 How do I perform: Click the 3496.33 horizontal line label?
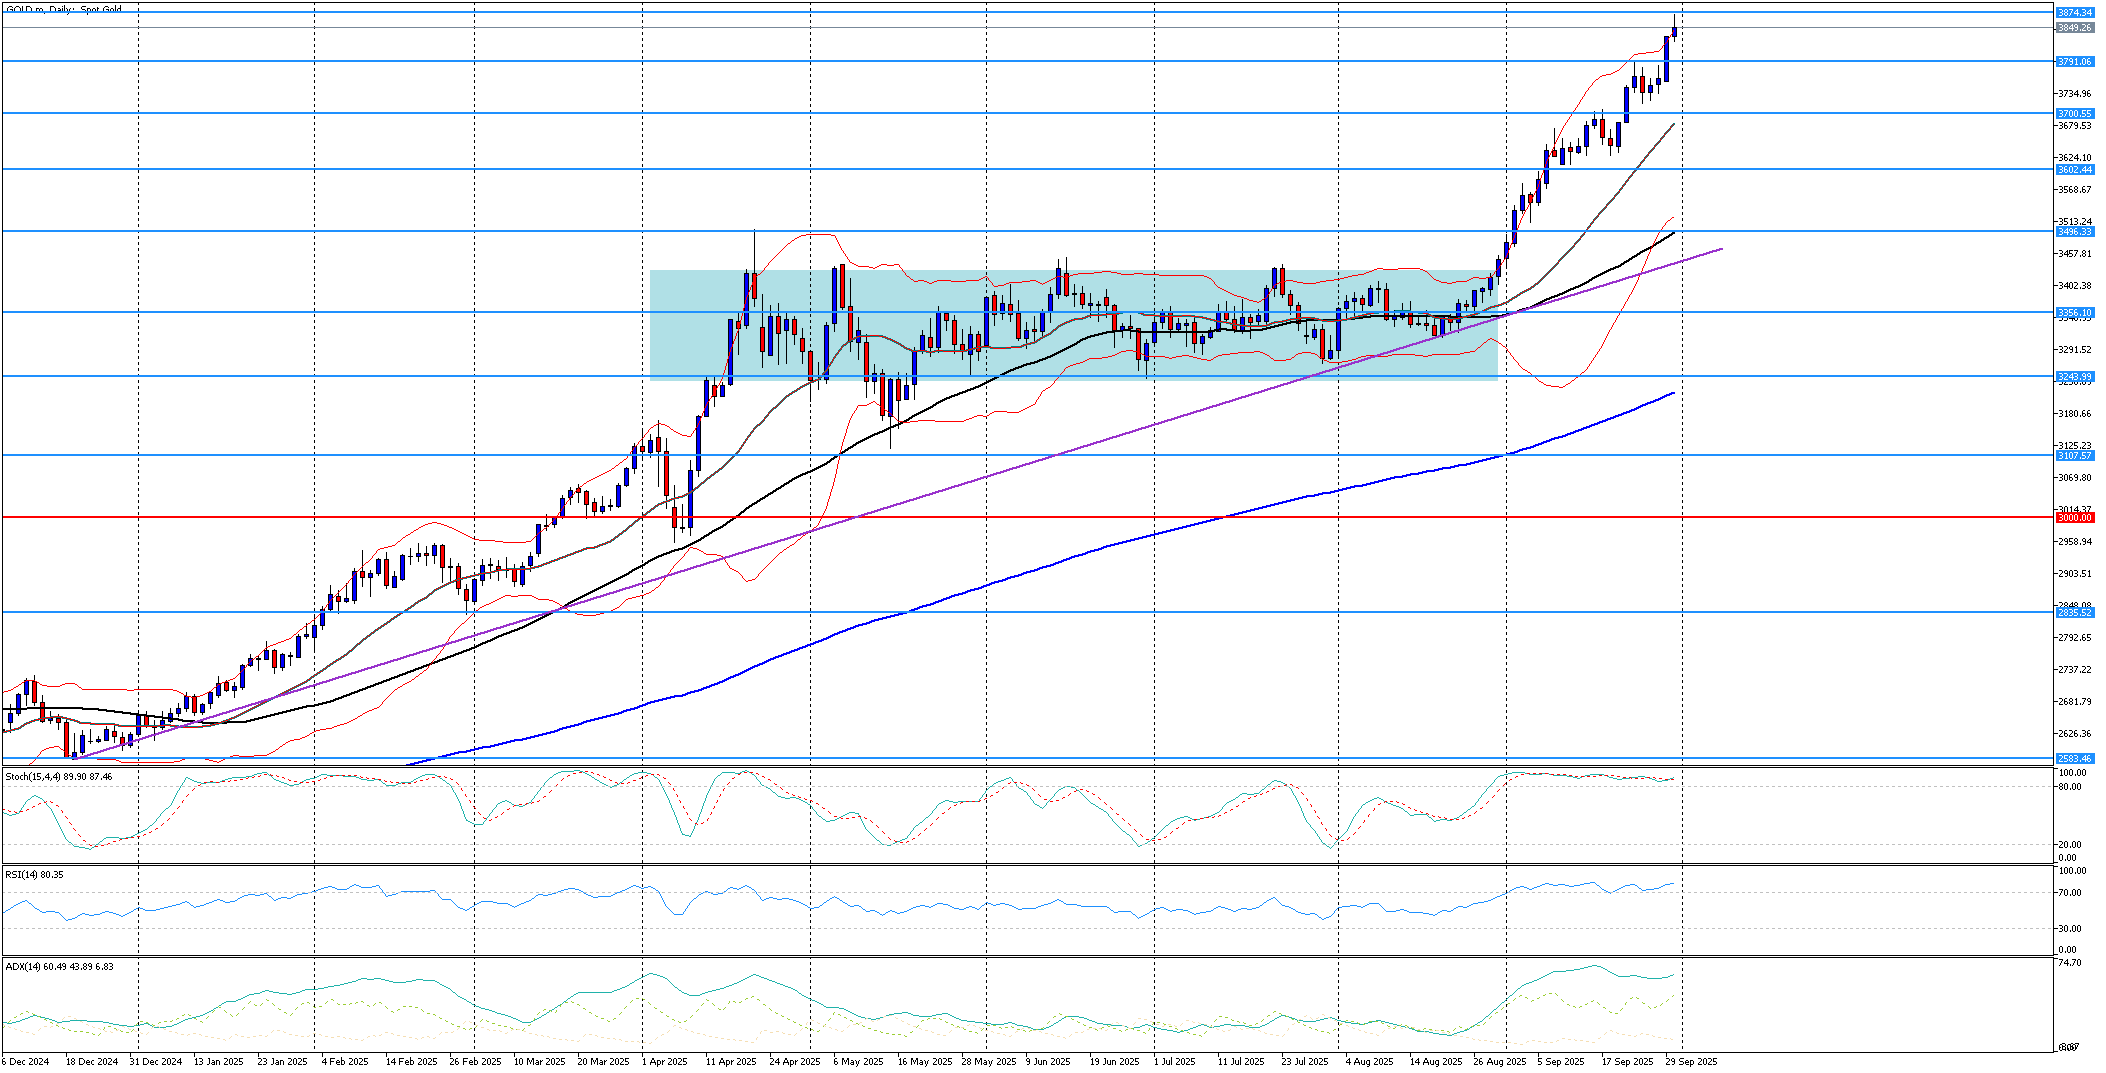point(2074,232)
